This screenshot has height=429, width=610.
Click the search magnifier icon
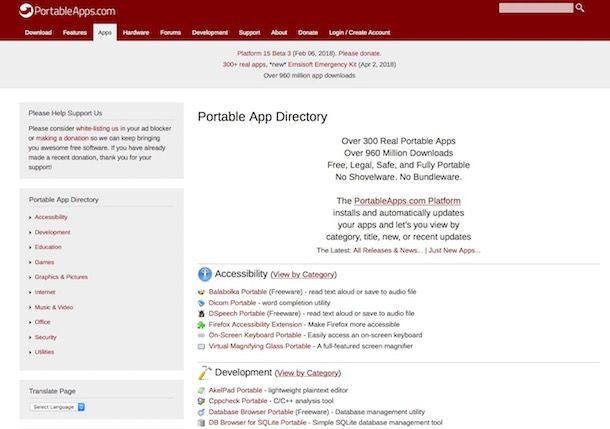[580, 8]
